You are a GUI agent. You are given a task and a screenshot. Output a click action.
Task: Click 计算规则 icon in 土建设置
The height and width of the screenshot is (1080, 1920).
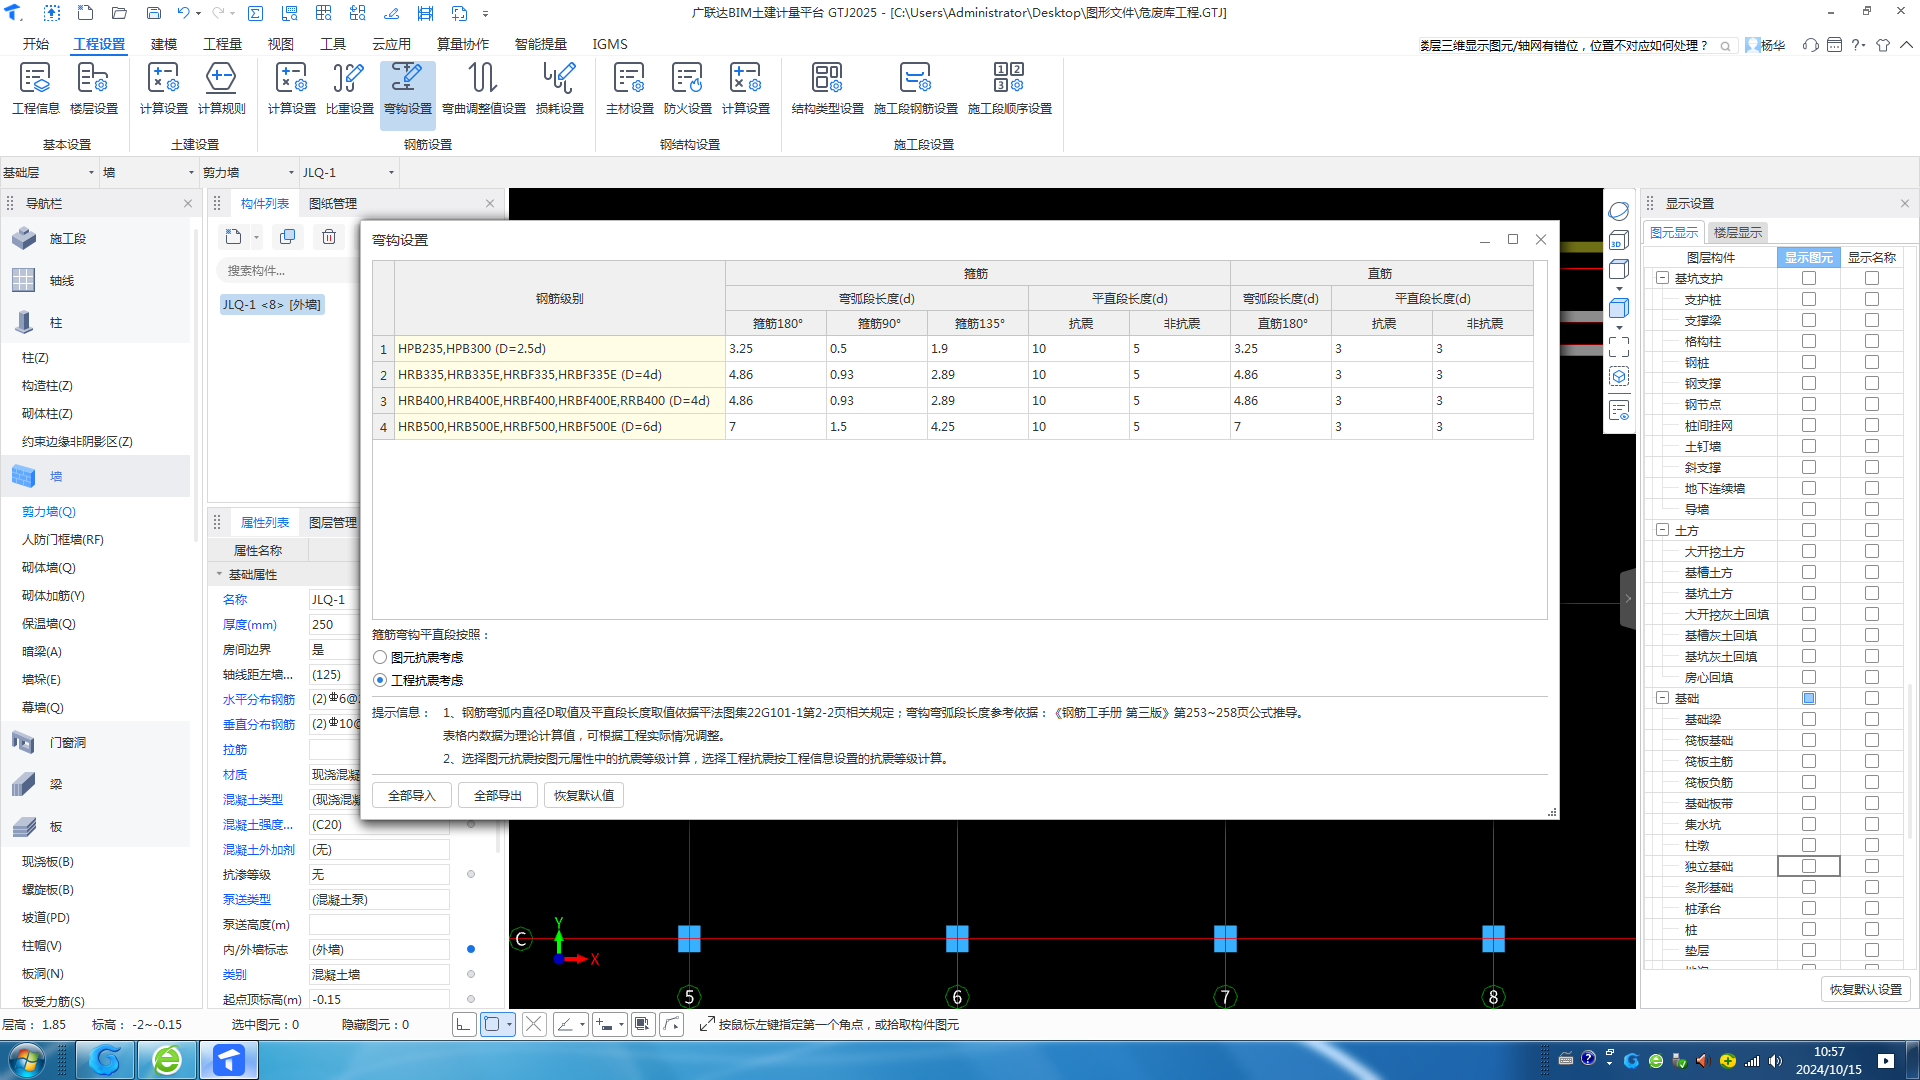point(221,89)
